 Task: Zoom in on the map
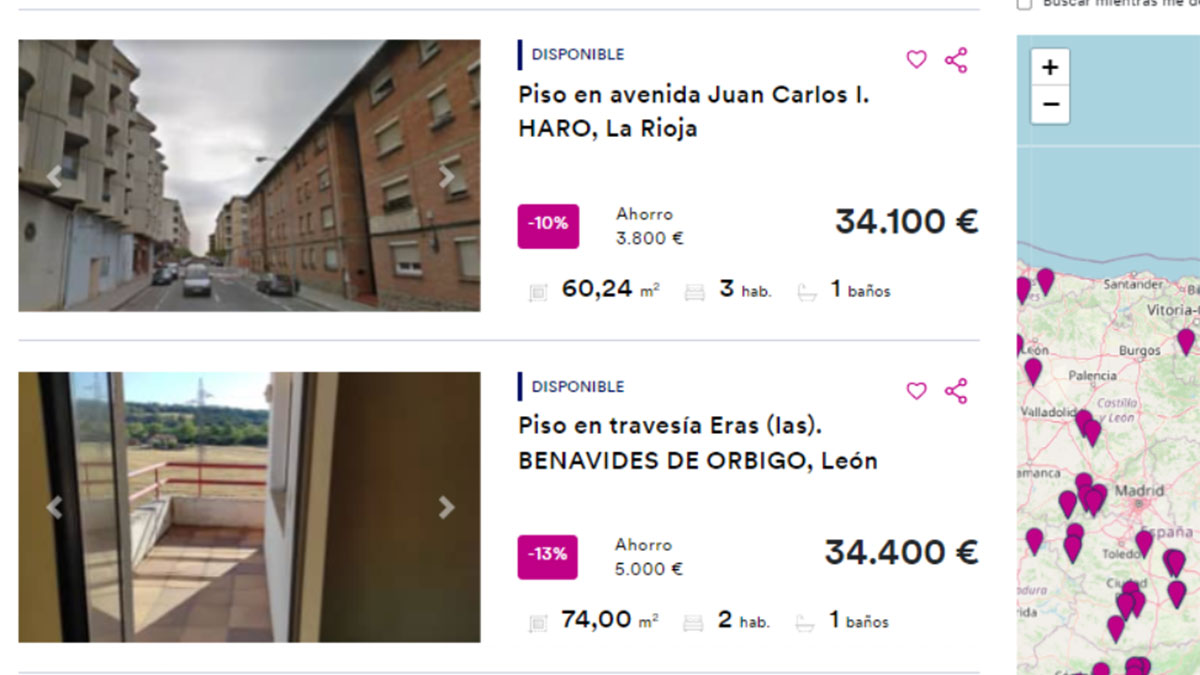coord(1050,68)
